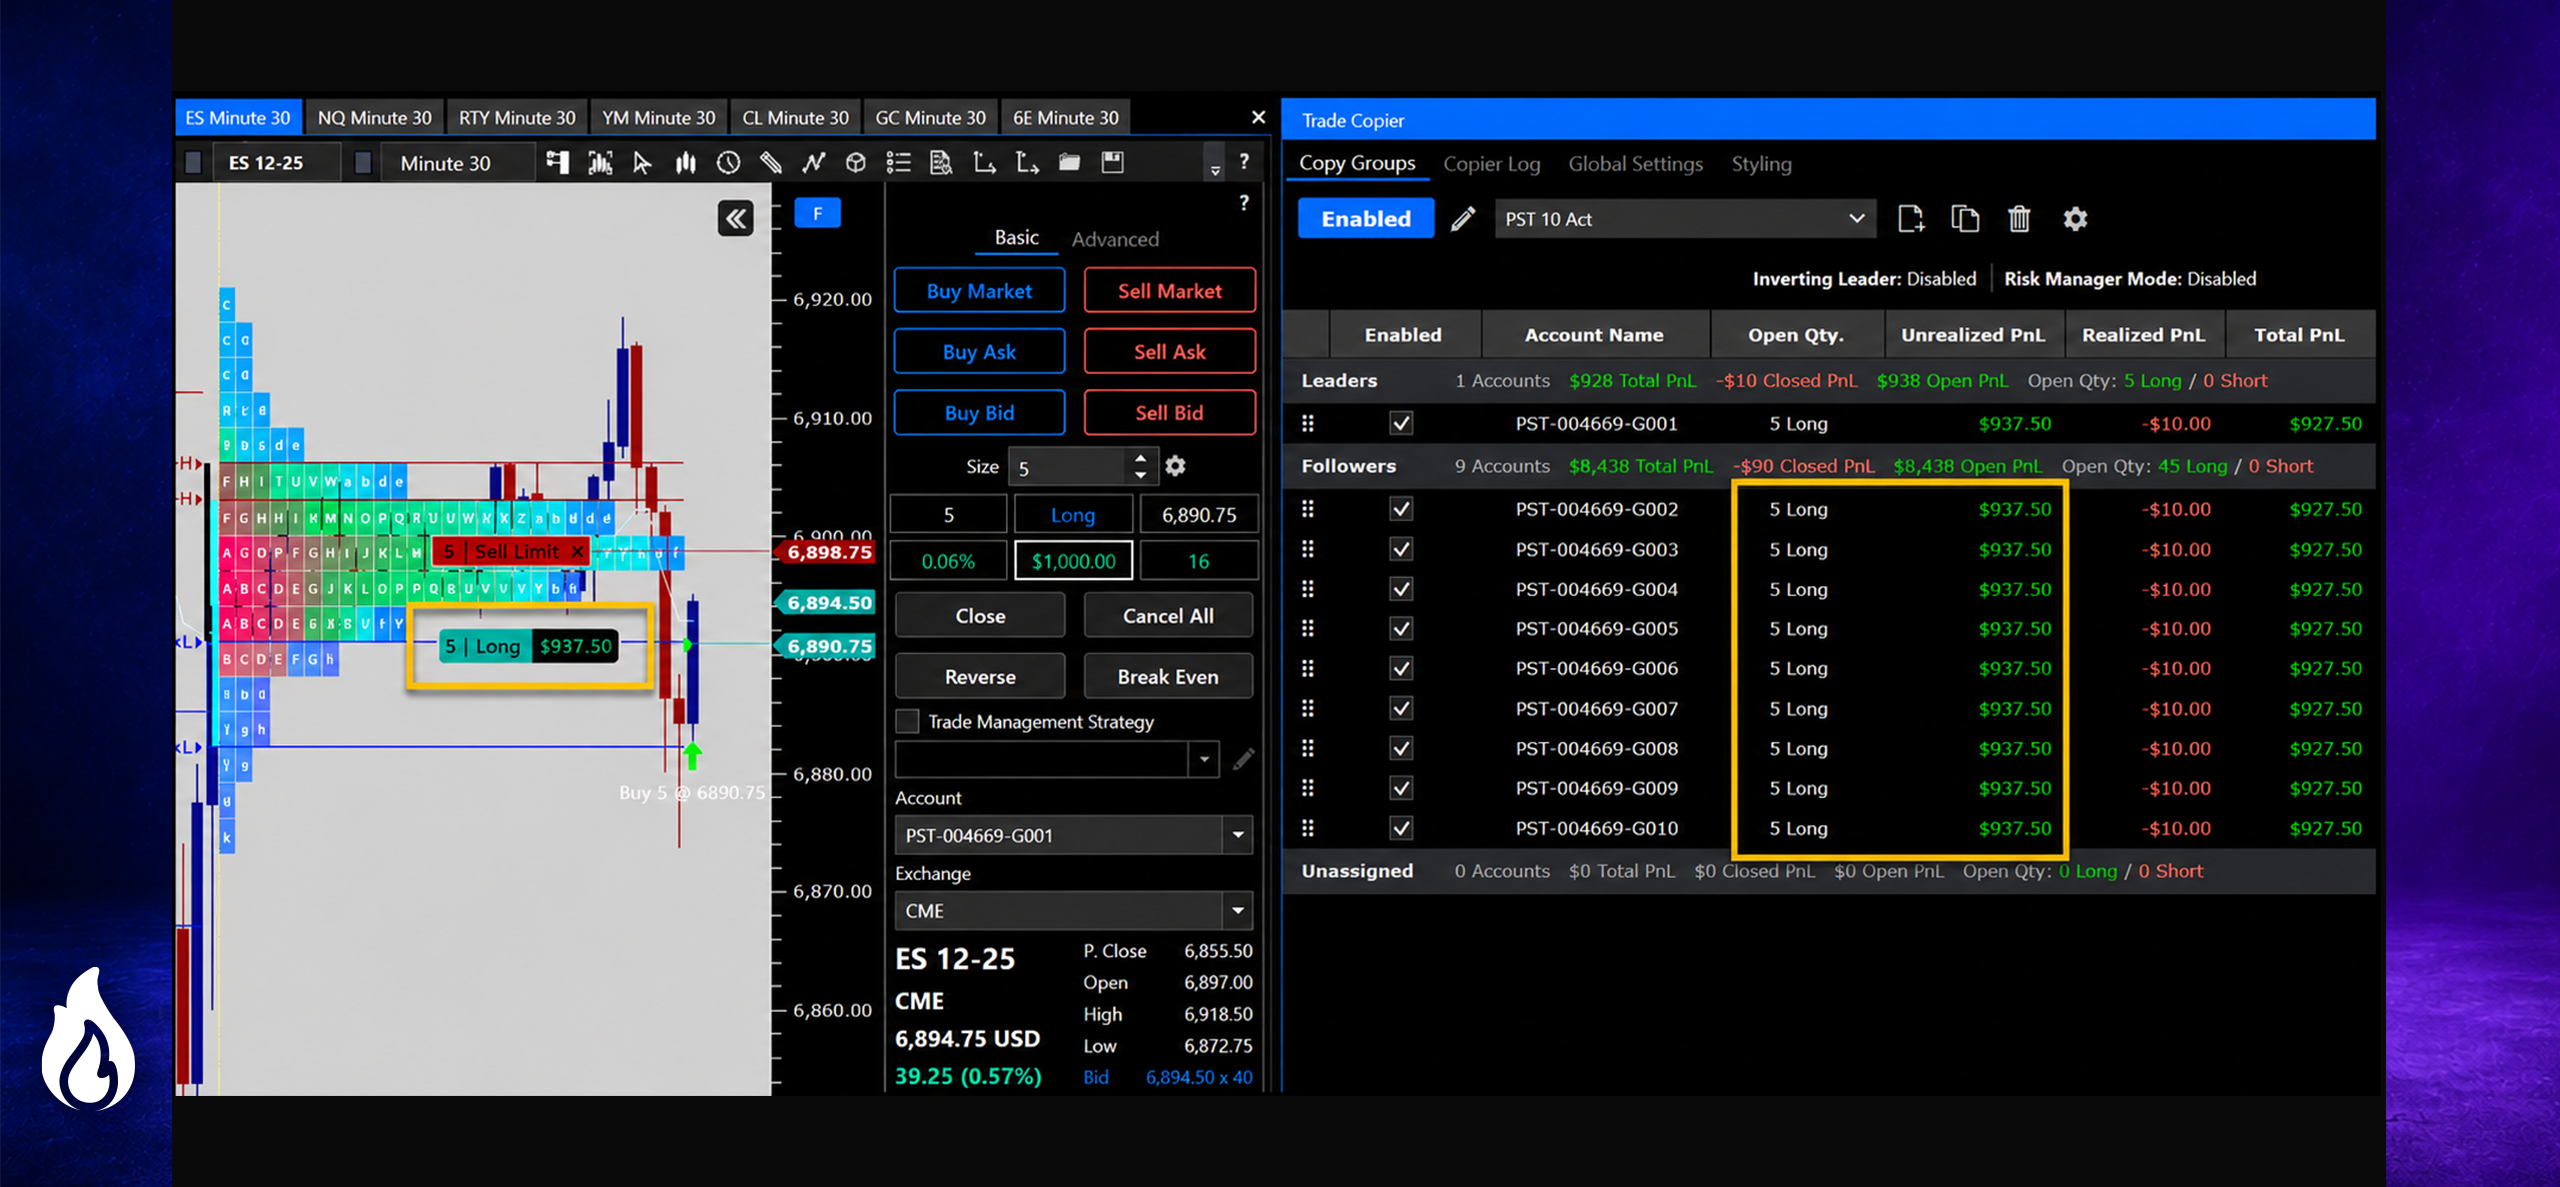Open Exchange CME dropdown
Image resolution: width=2560 pixels, height=1187 pixels.
pos(1073,911)
